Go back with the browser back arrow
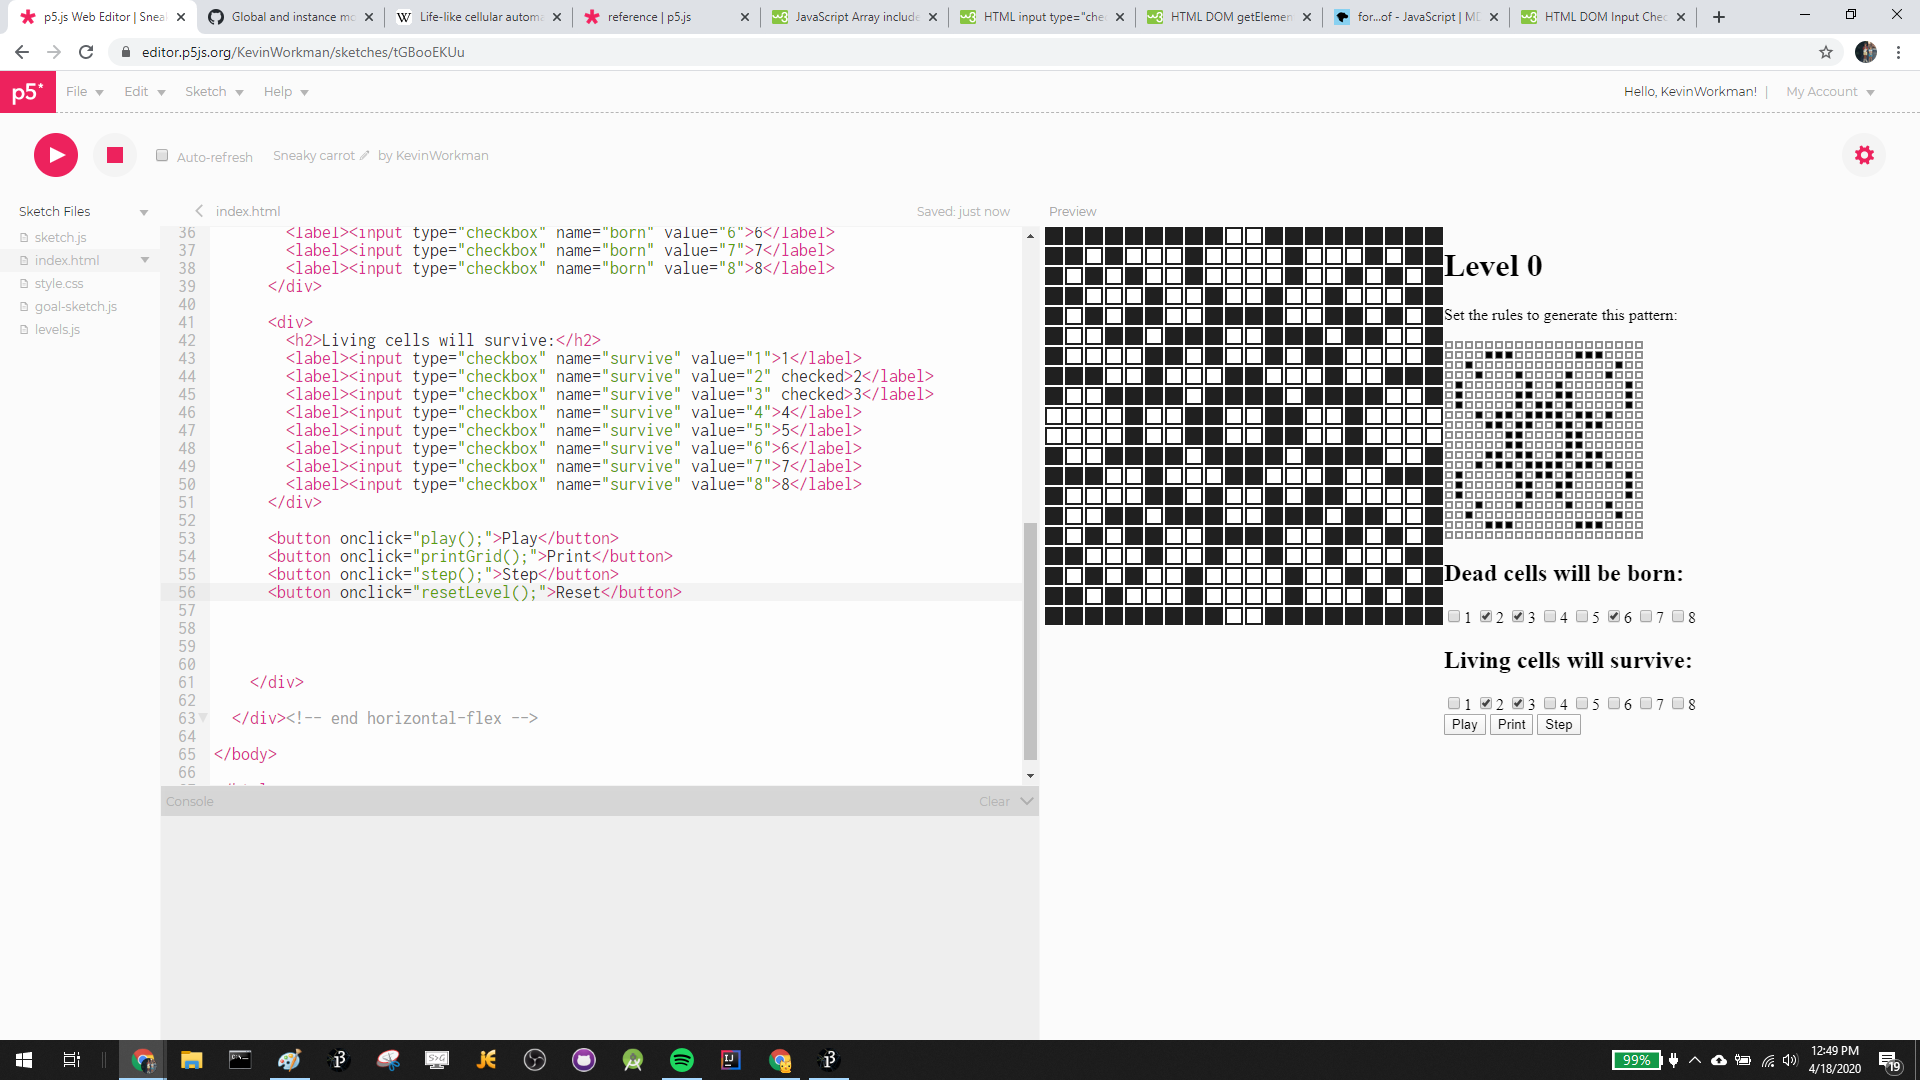 pyautogui.click(x=22, y=52)
